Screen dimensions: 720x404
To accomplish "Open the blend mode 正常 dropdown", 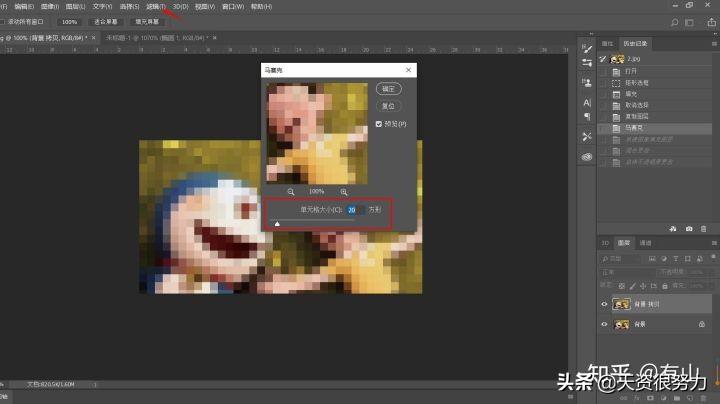I will pyautogui.click(x=627, y=272).
